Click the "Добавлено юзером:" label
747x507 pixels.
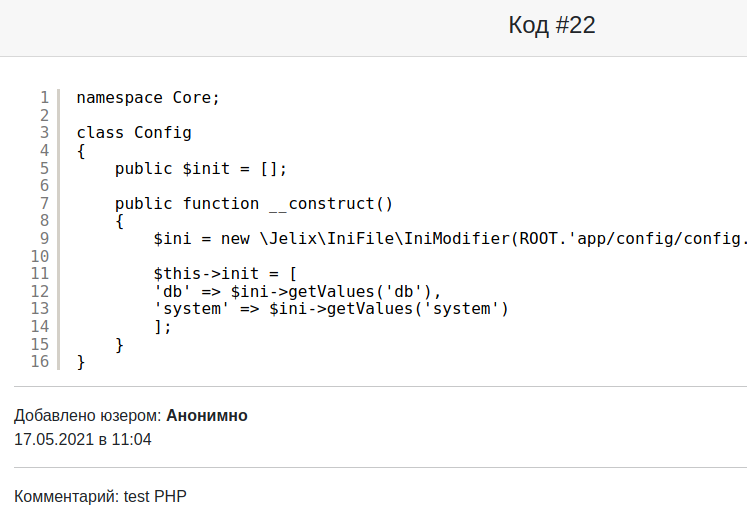88,415
